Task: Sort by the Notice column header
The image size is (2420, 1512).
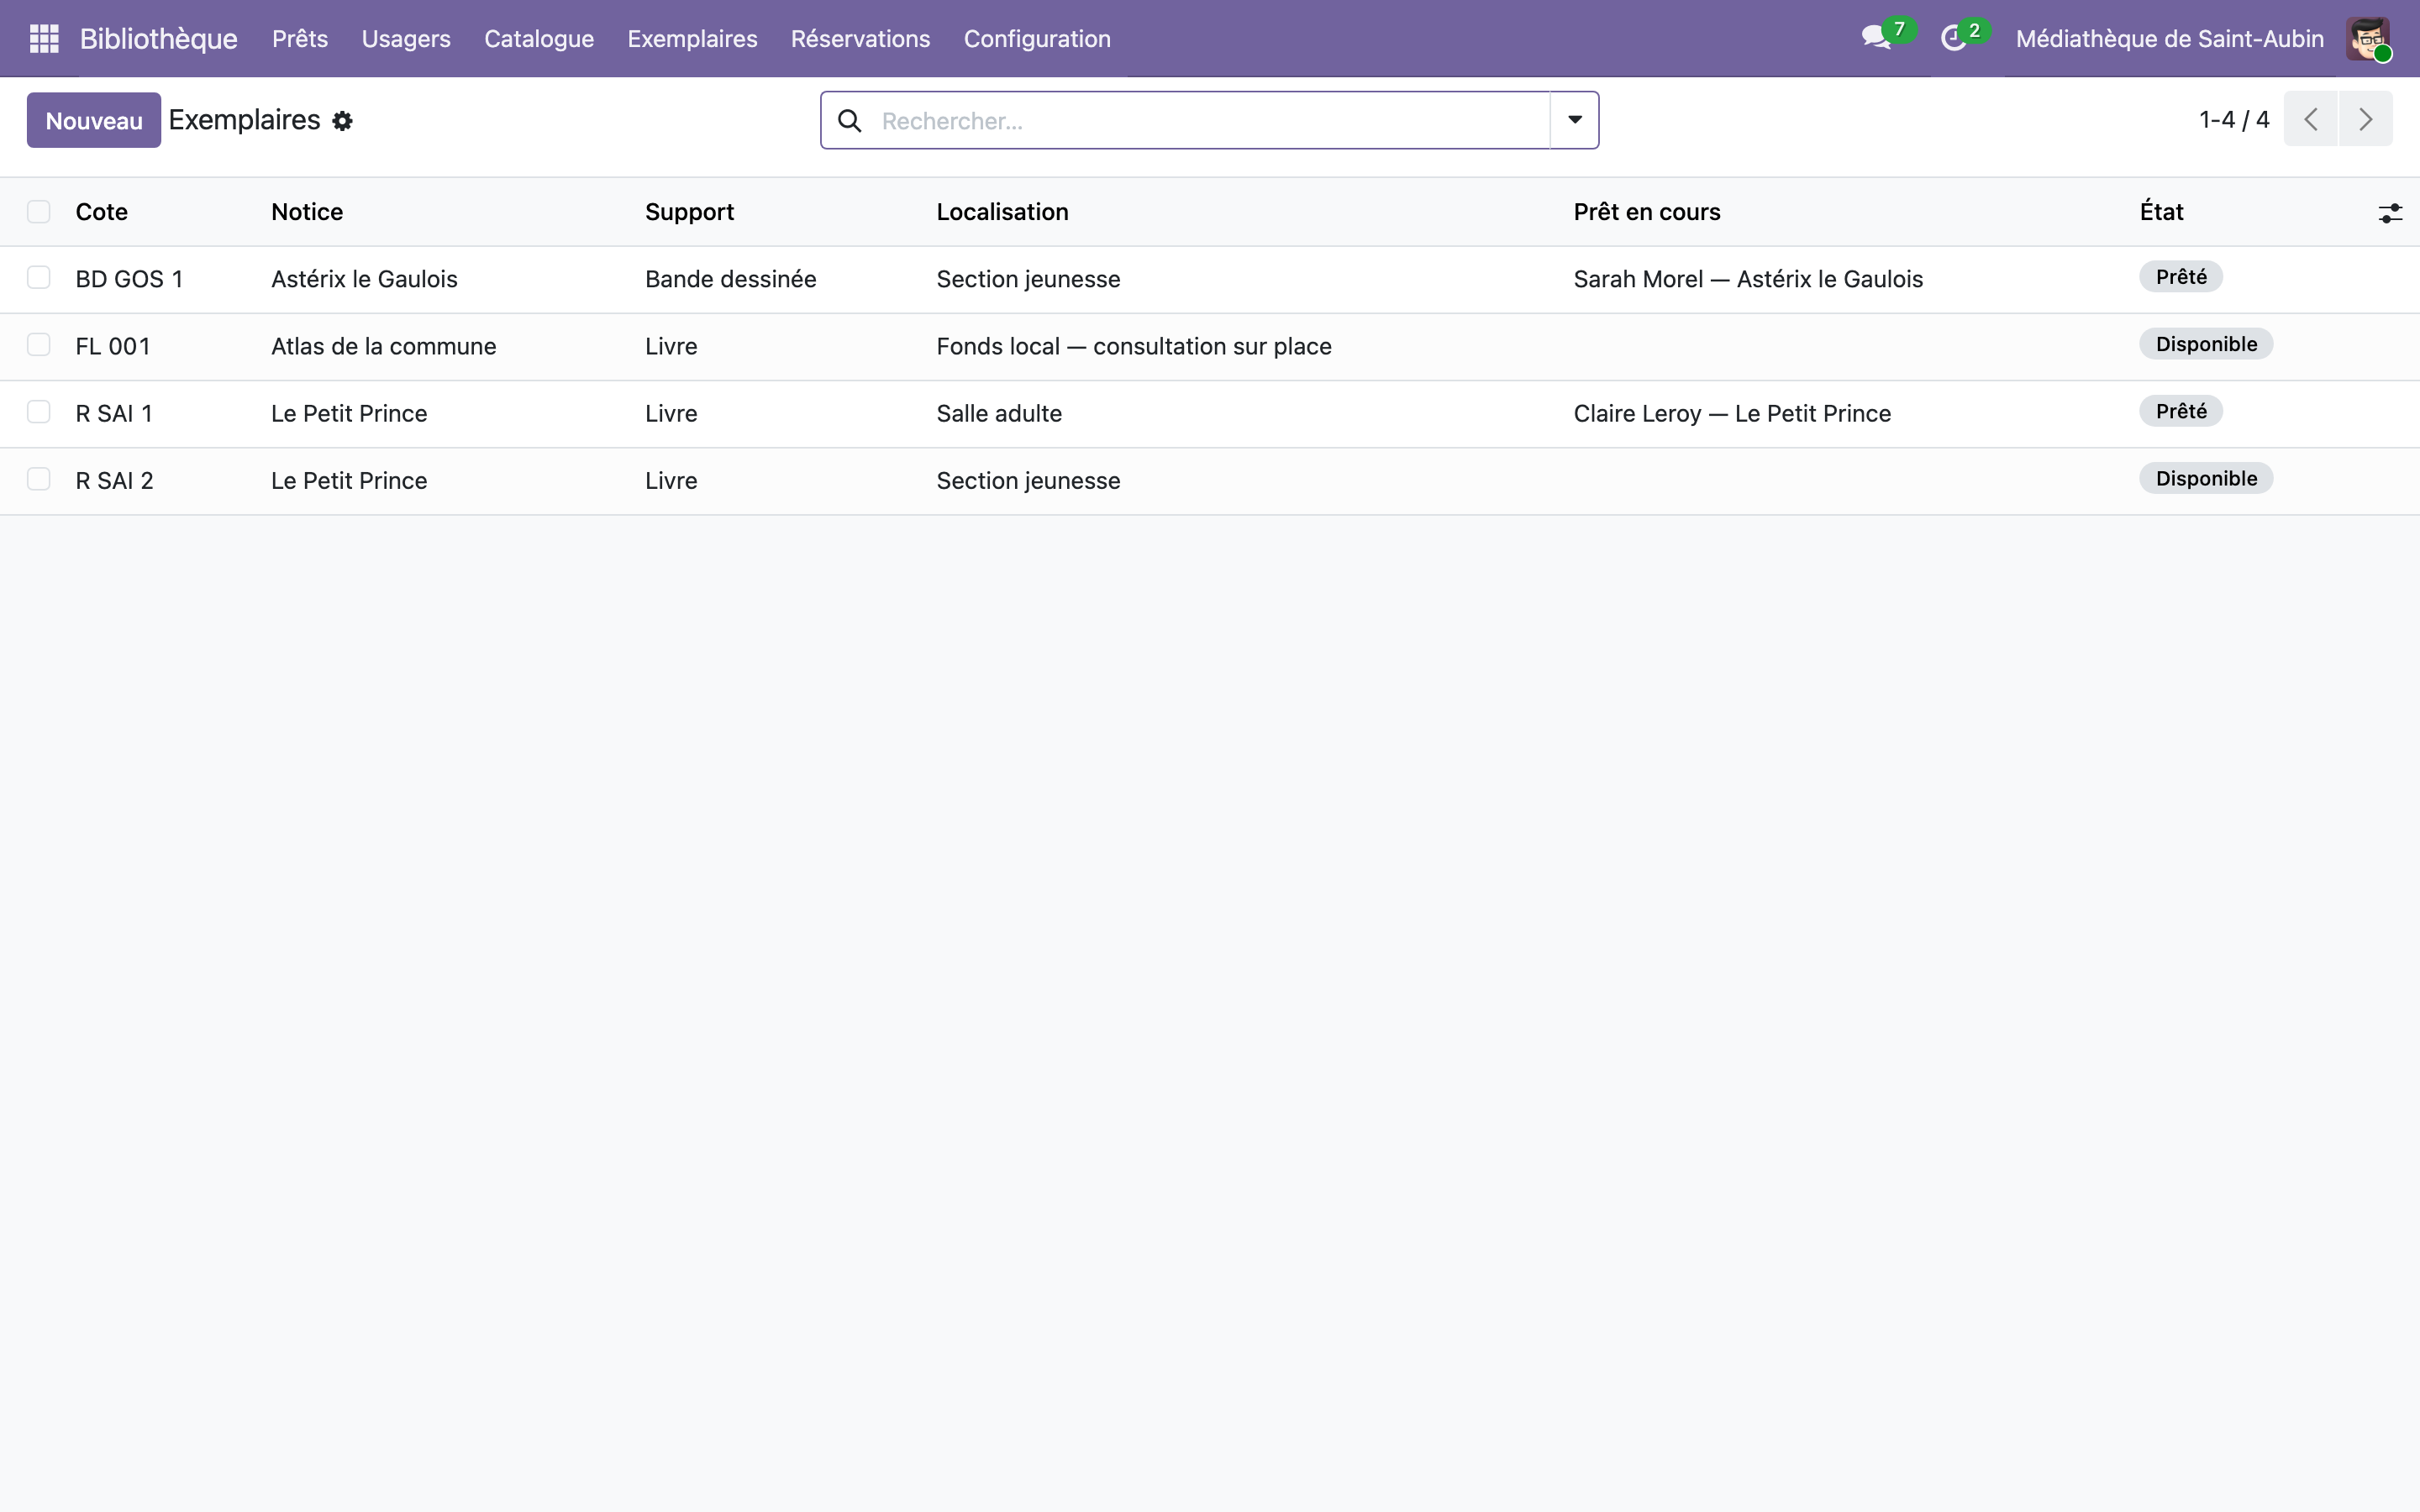Action: 307,212
